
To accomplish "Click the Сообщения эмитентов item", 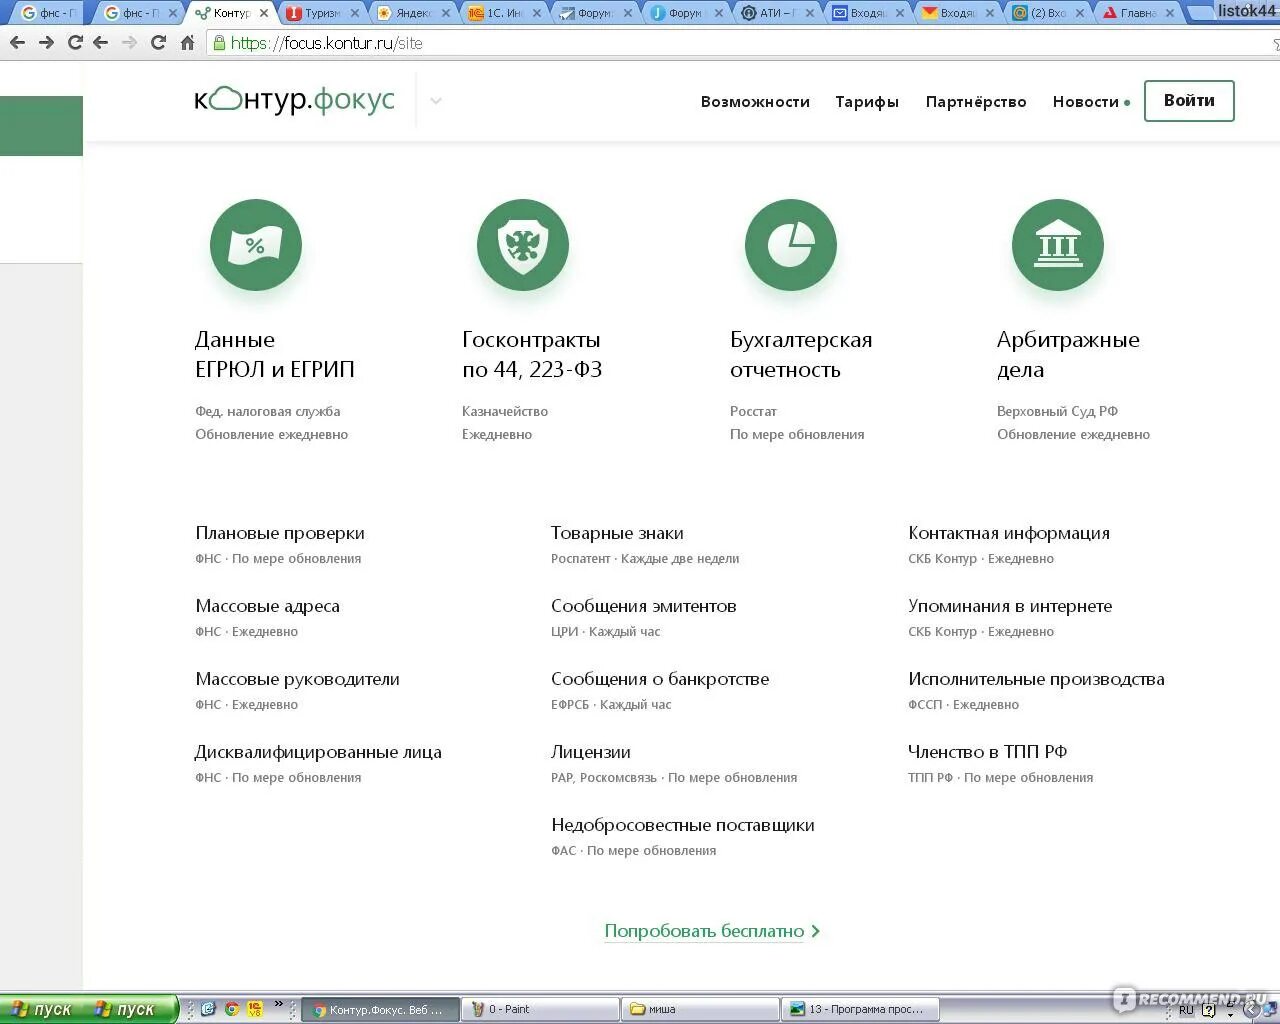I will (643, 606).
